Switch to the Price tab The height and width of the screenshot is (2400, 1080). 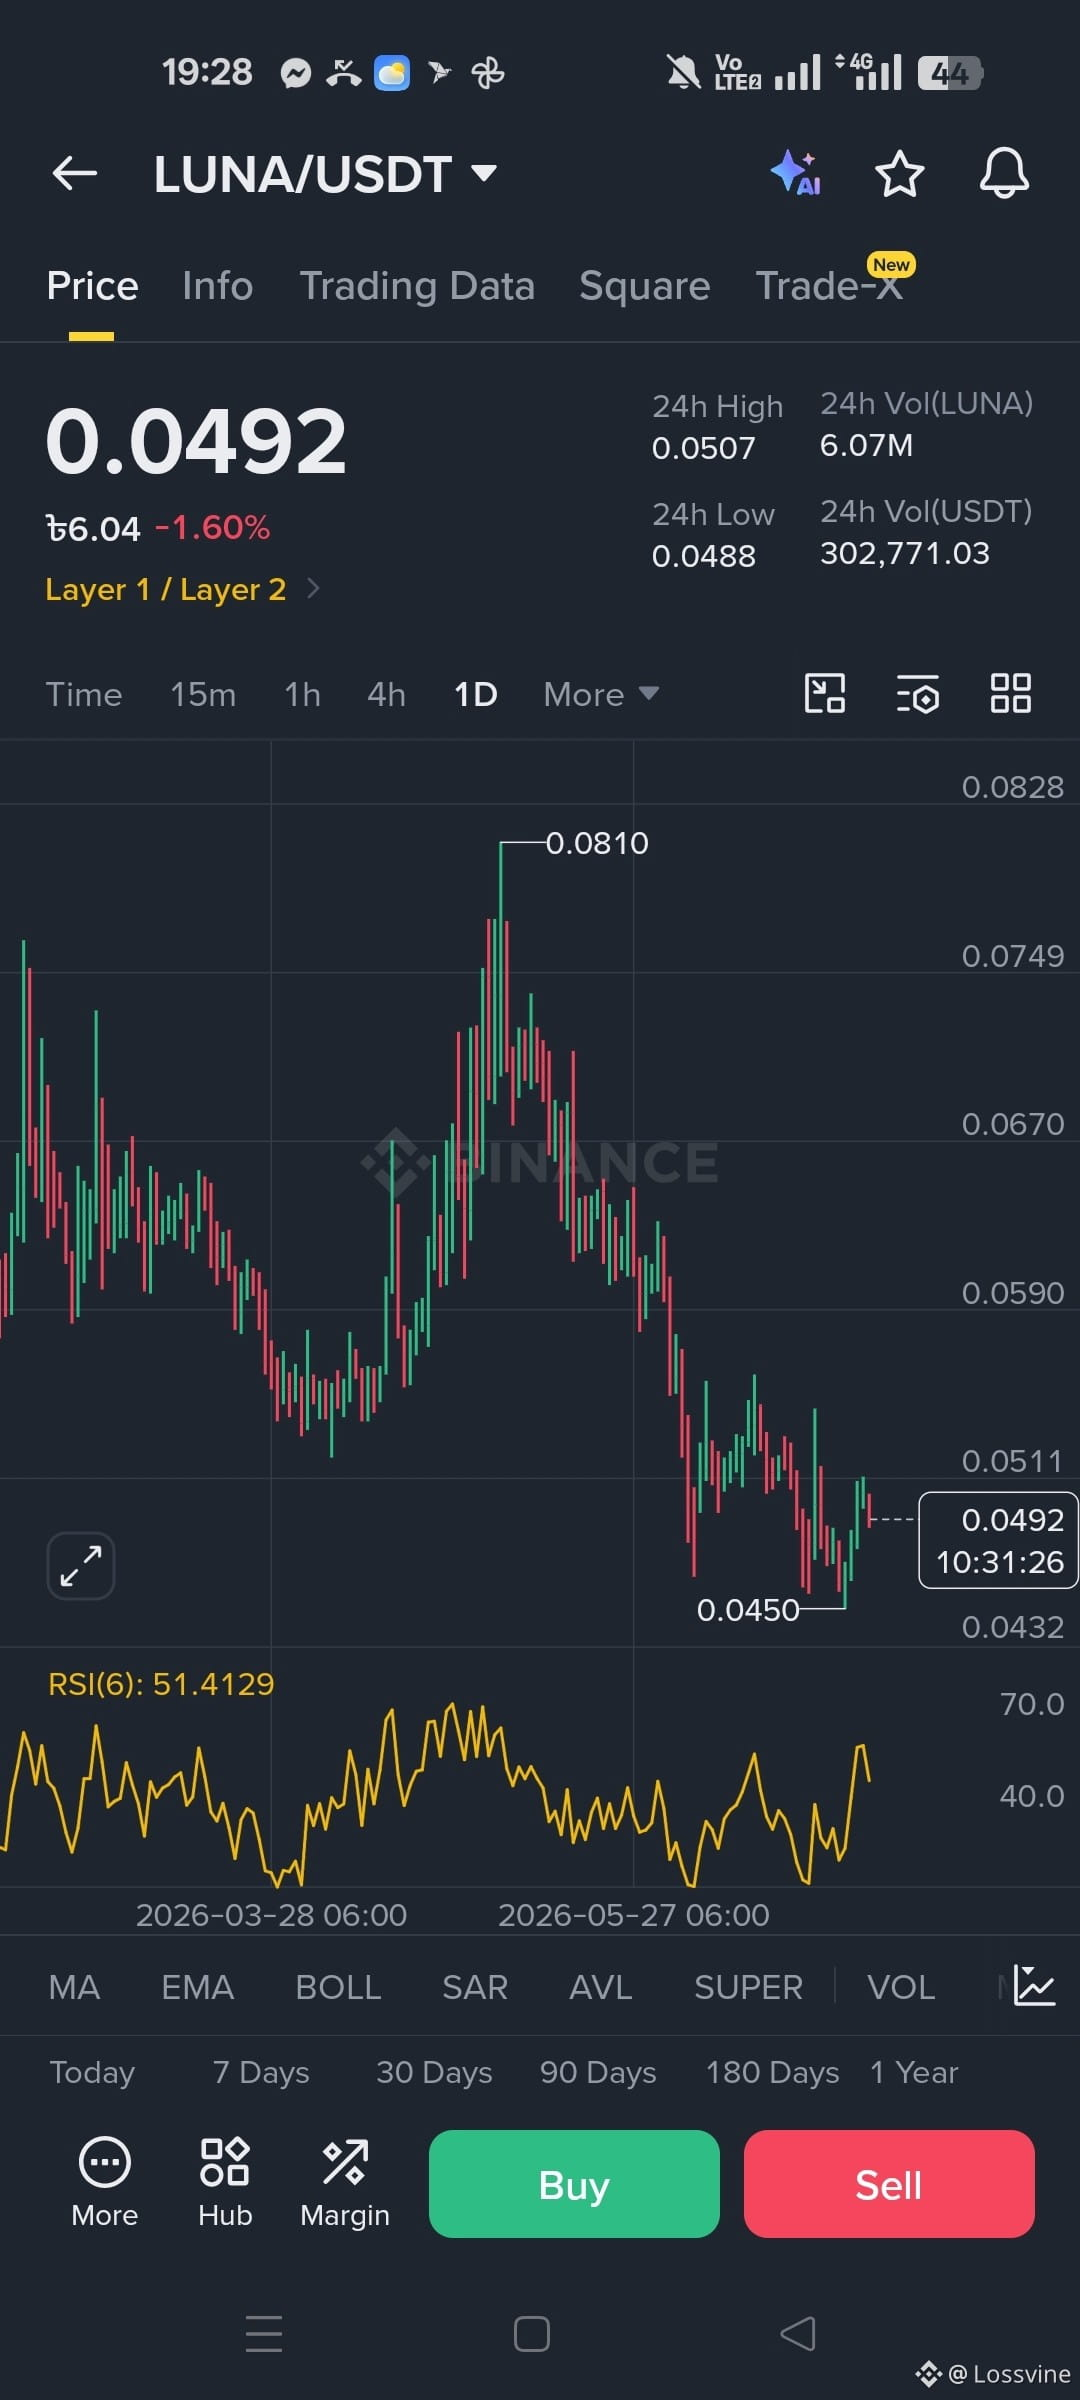pyautogui.click(x=92, y=286)
